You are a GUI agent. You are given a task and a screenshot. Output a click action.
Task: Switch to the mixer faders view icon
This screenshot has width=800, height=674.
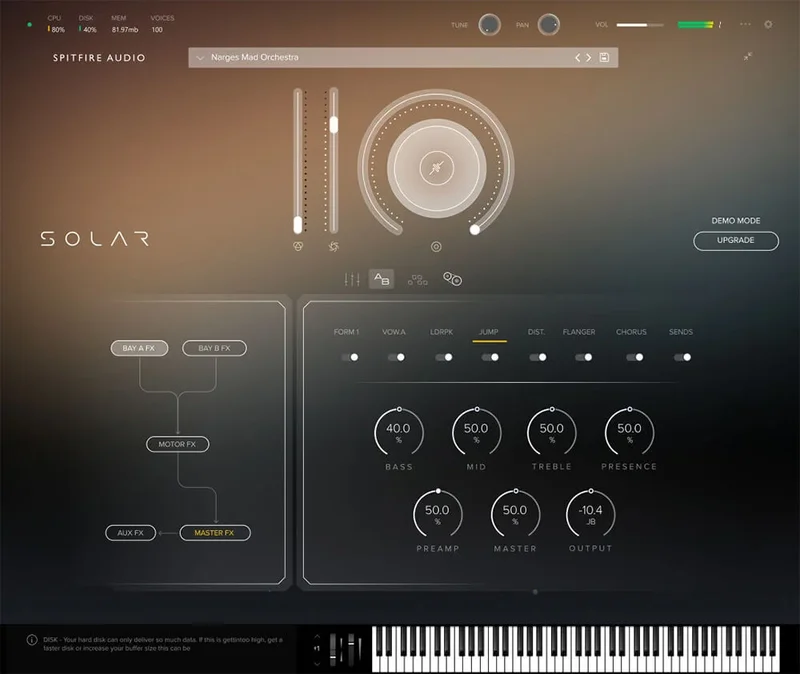pyautogui.click(x=352, y=280)
